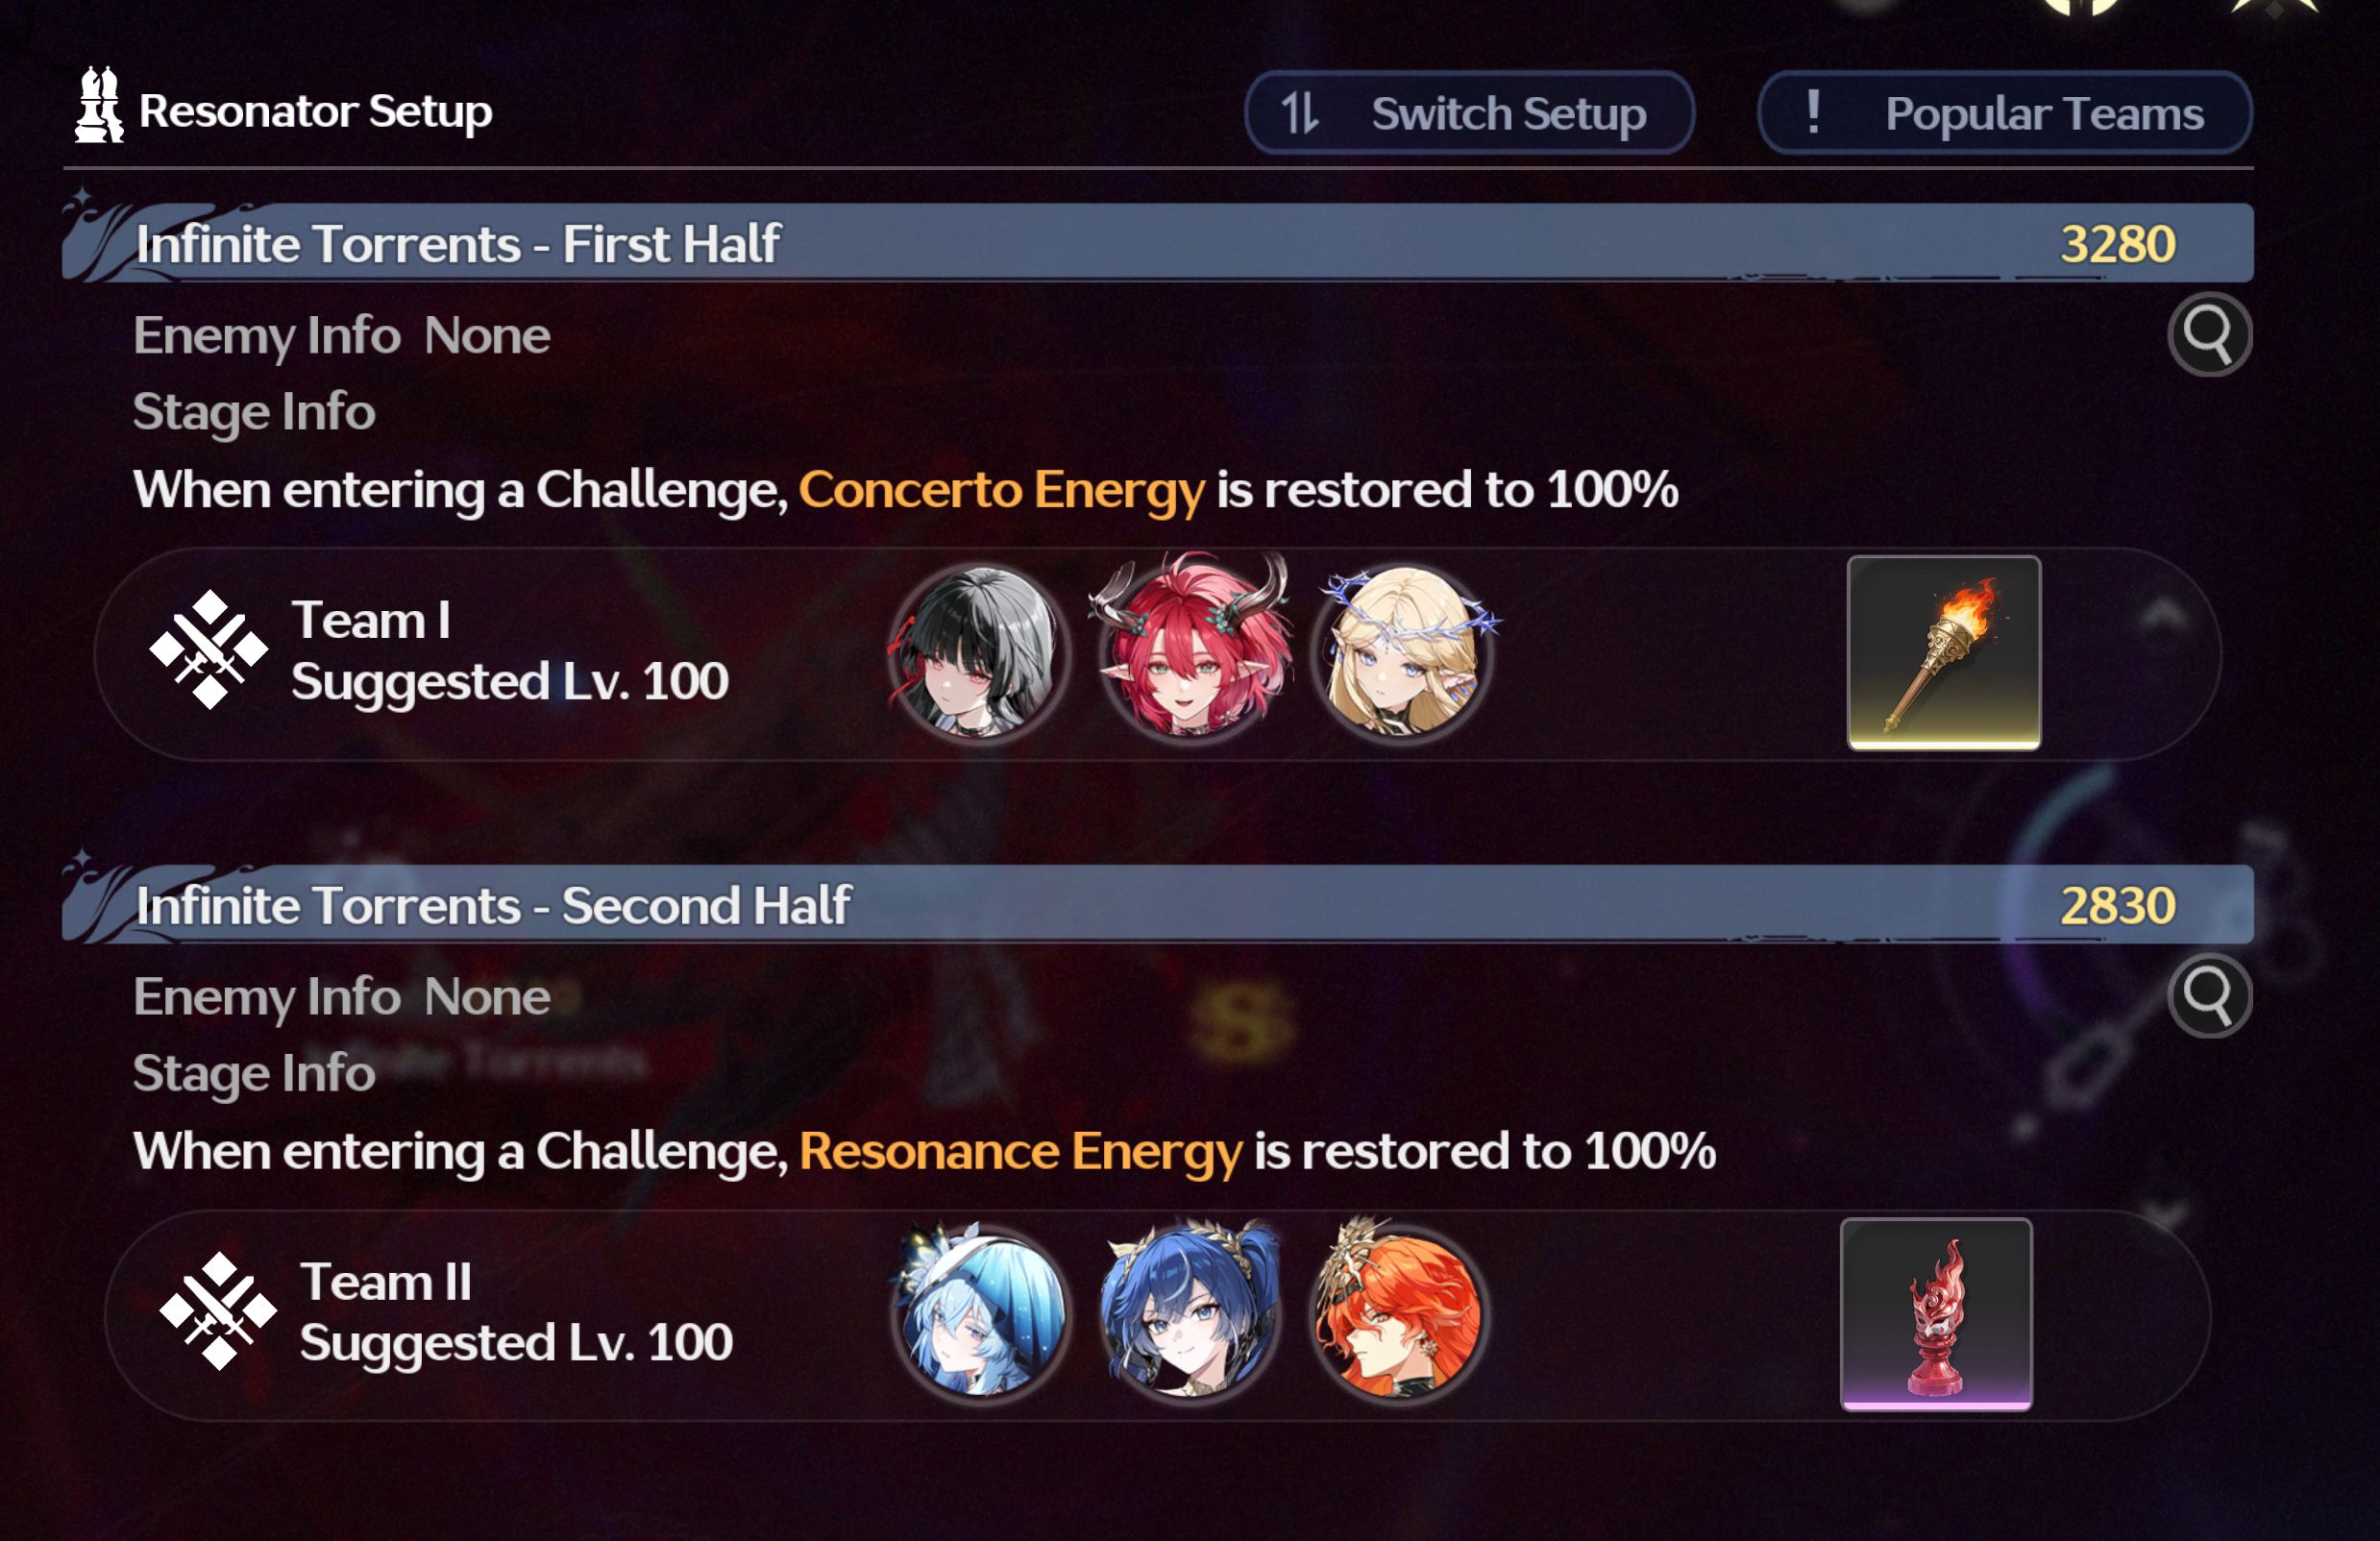
Task: Click the Team II crossed swords icon
Action: pos(219,1311)
